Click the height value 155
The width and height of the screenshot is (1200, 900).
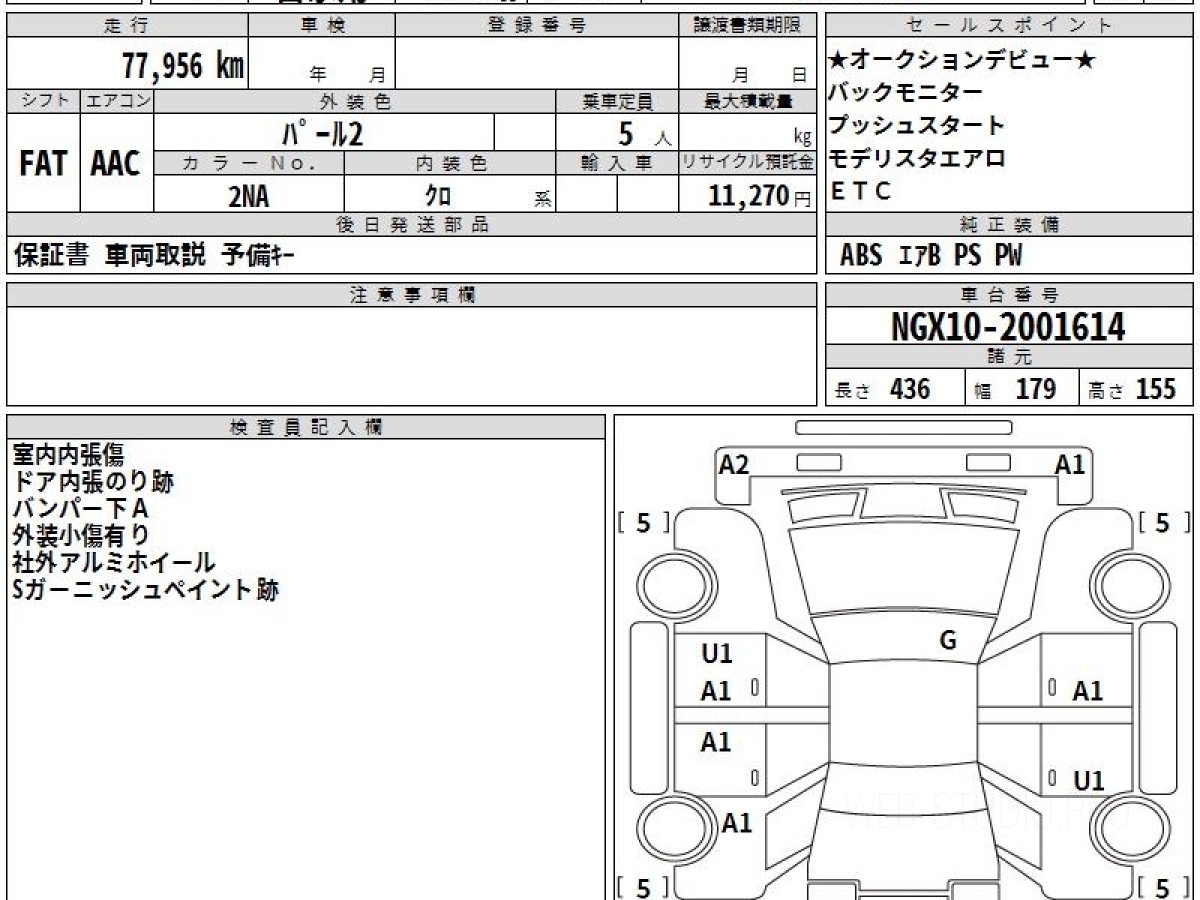(1156, 389)
